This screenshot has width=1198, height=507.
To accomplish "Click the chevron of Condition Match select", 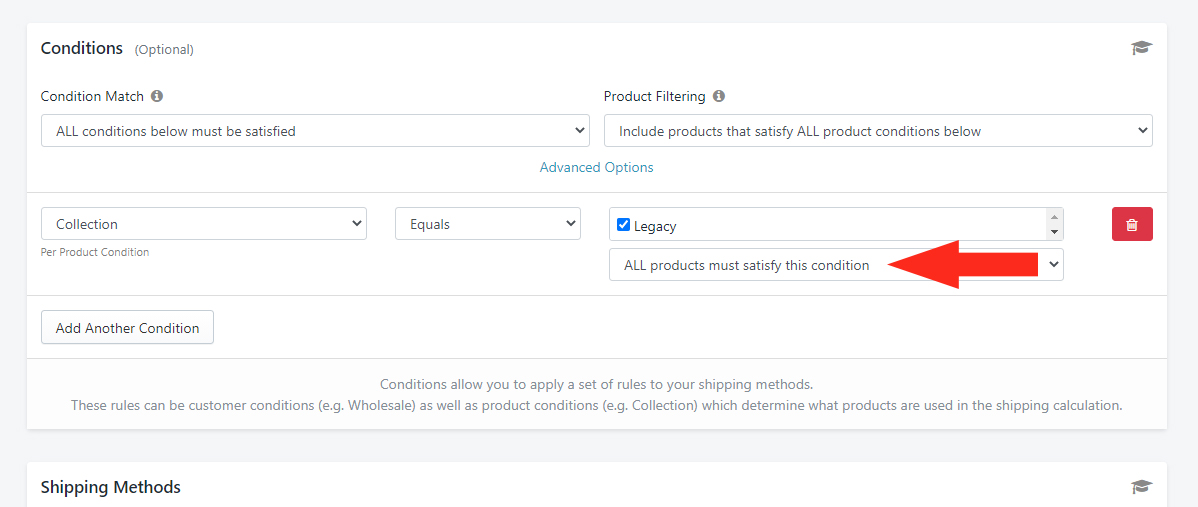I will pos(579,131).
